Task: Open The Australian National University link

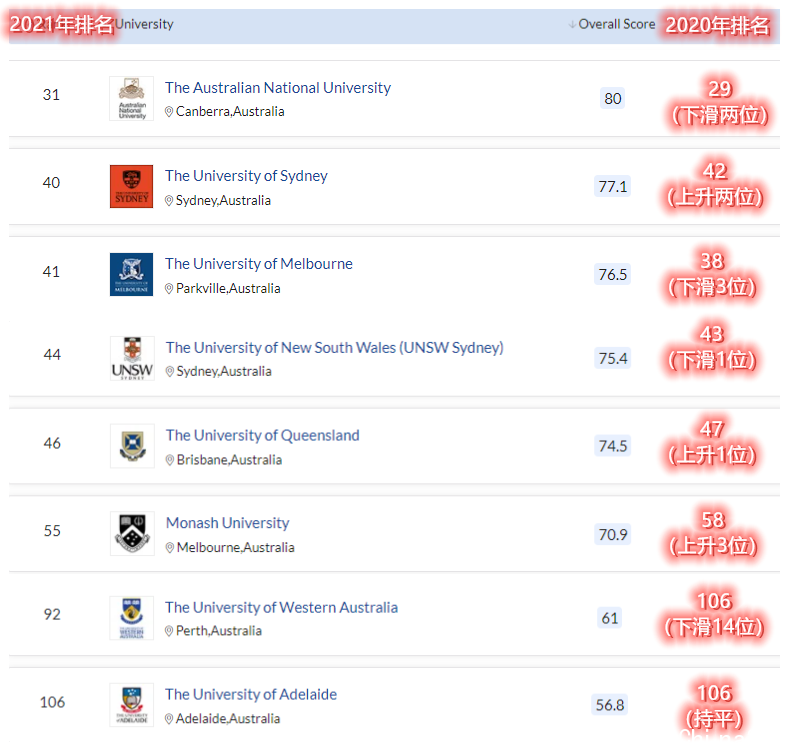Action: point(277,88)
